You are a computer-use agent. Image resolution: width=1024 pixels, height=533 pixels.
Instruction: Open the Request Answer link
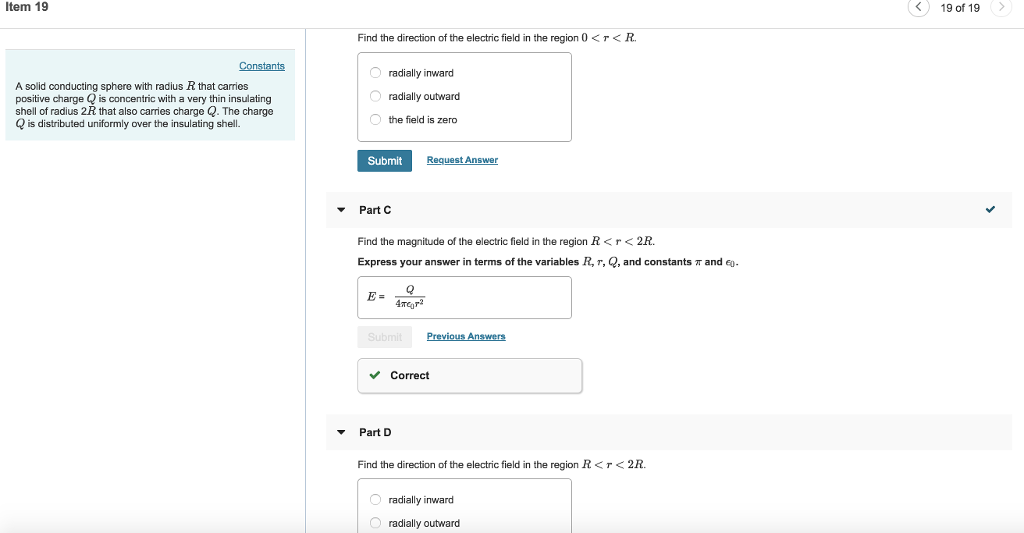pos(462,160)
